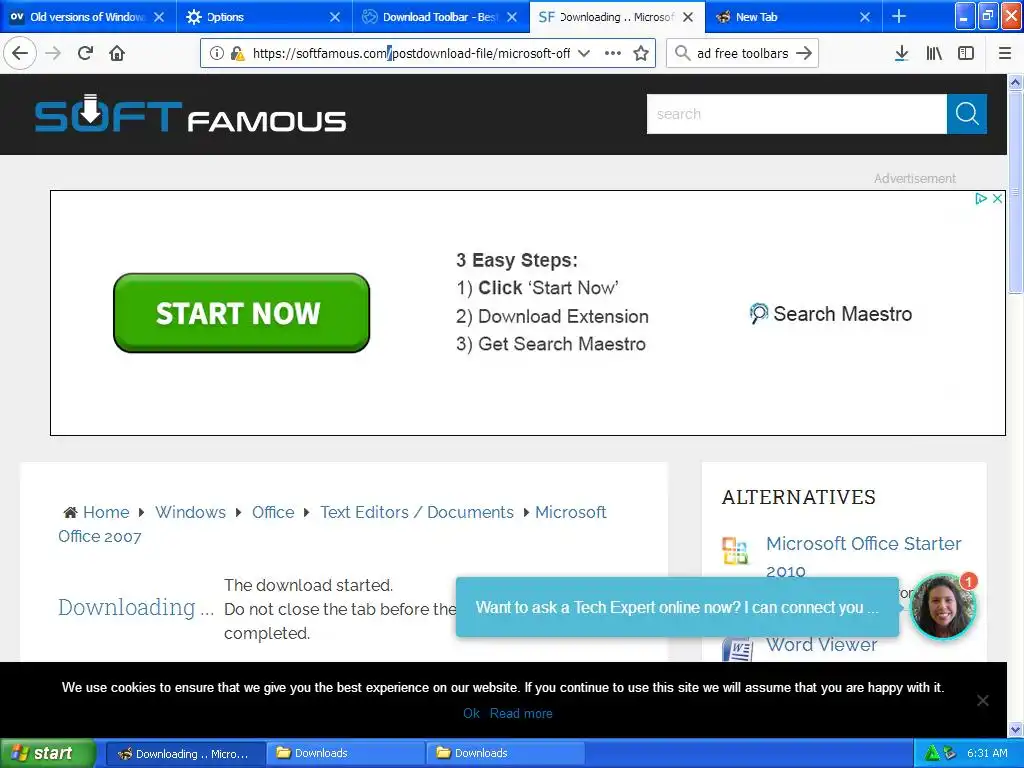
Task: Open AdChoices triangle icon on the ad
Action: point(981,199)
